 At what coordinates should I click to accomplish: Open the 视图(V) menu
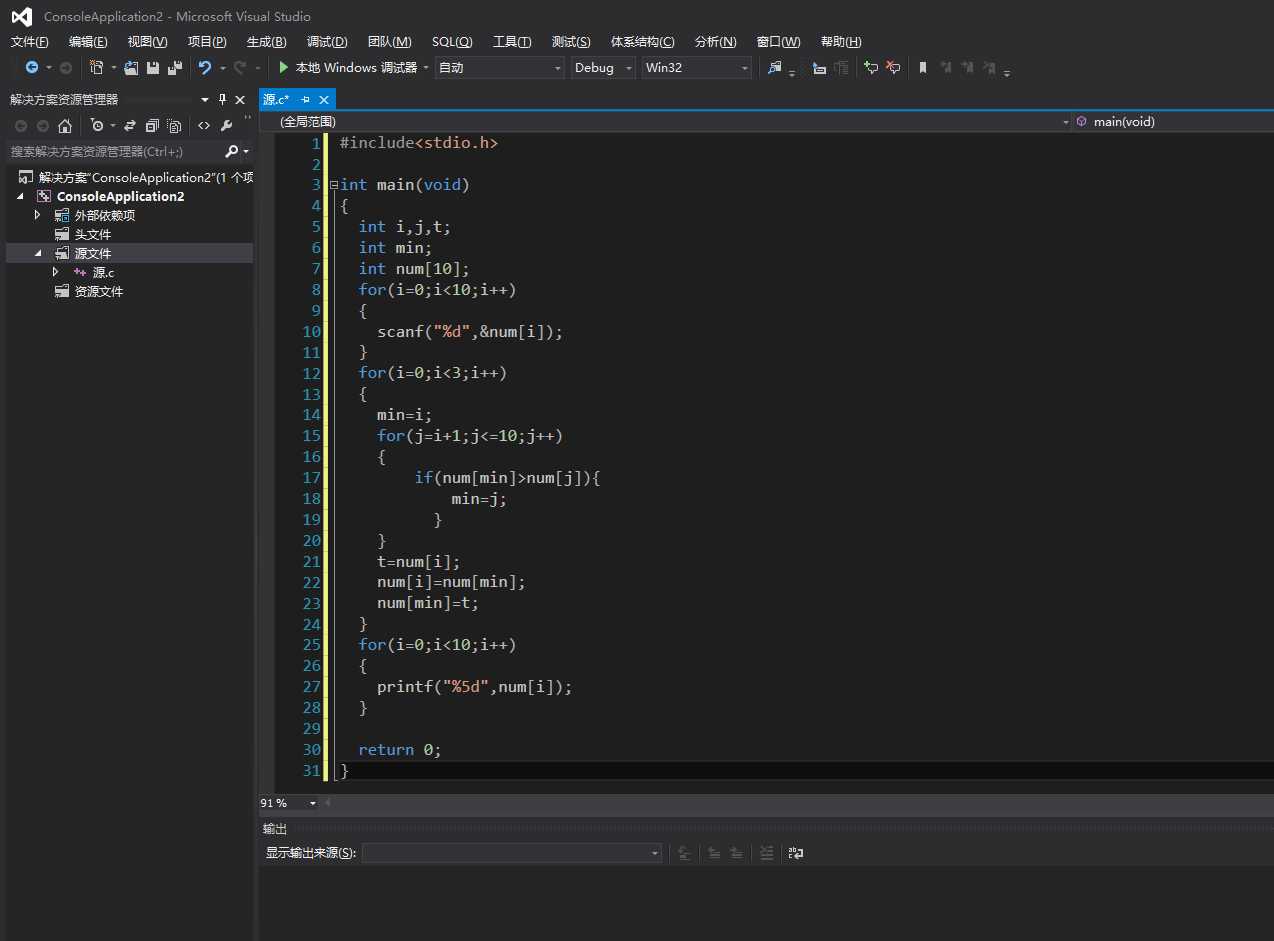[x=147, y=42]
